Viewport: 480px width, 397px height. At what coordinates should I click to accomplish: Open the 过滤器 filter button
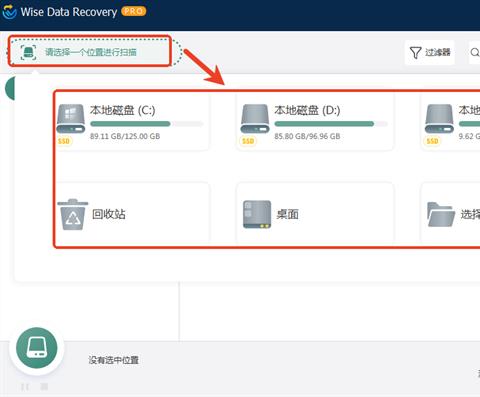430,52
